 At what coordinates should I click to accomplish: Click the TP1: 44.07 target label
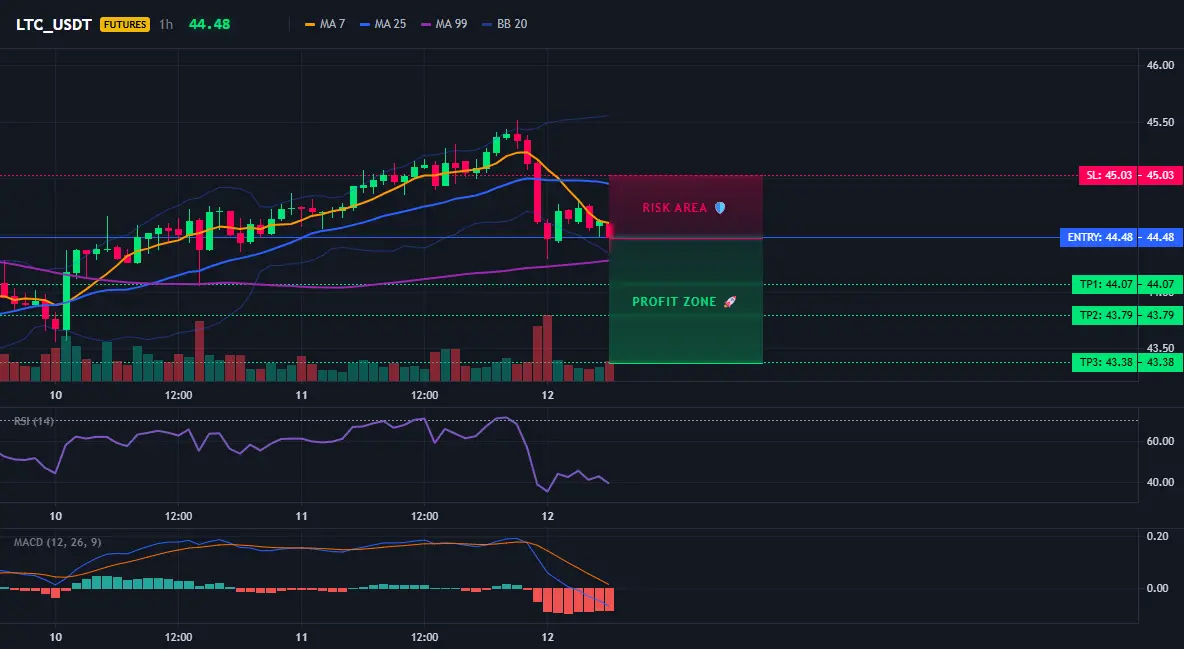click(1105, 285)
